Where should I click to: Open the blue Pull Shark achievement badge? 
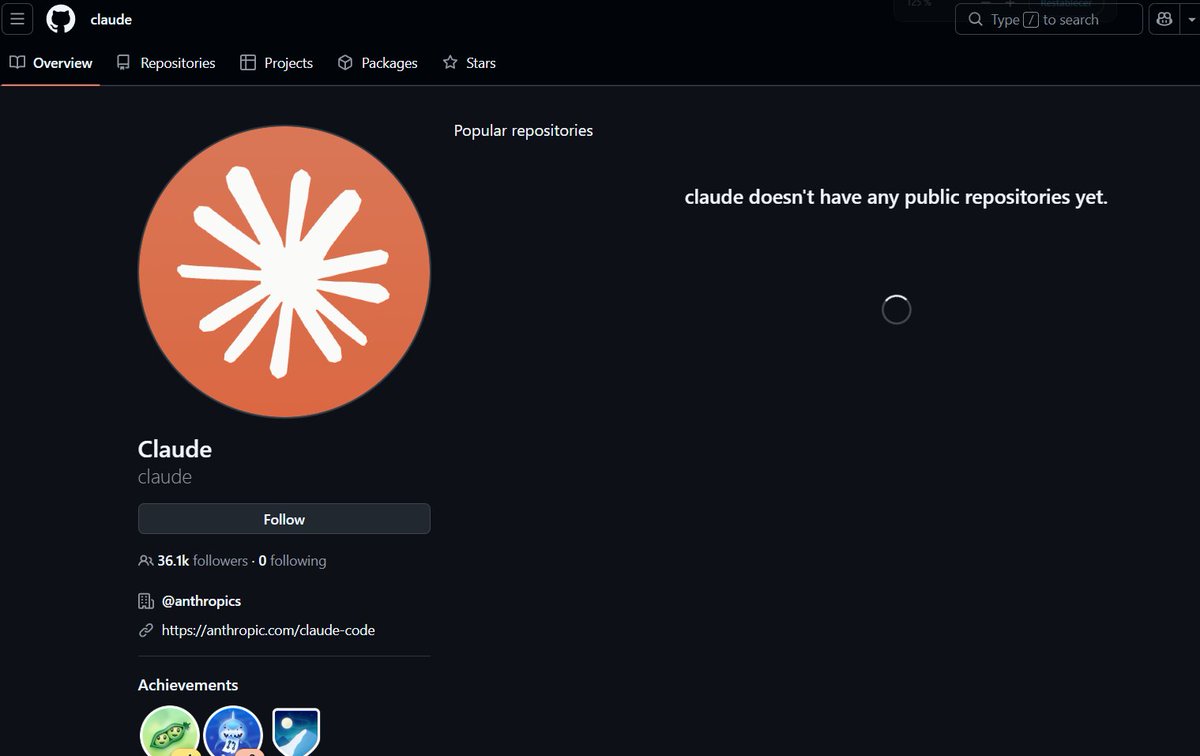pos(234,733)
